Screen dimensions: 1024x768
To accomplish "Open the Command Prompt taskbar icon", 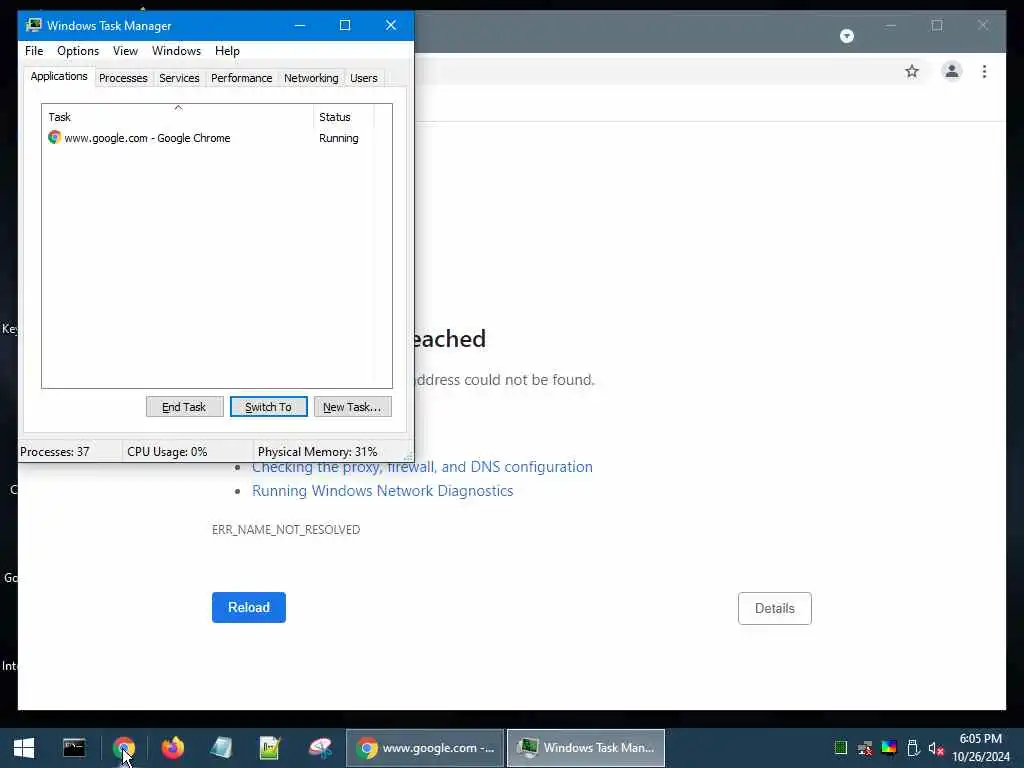I will [74, 747].
